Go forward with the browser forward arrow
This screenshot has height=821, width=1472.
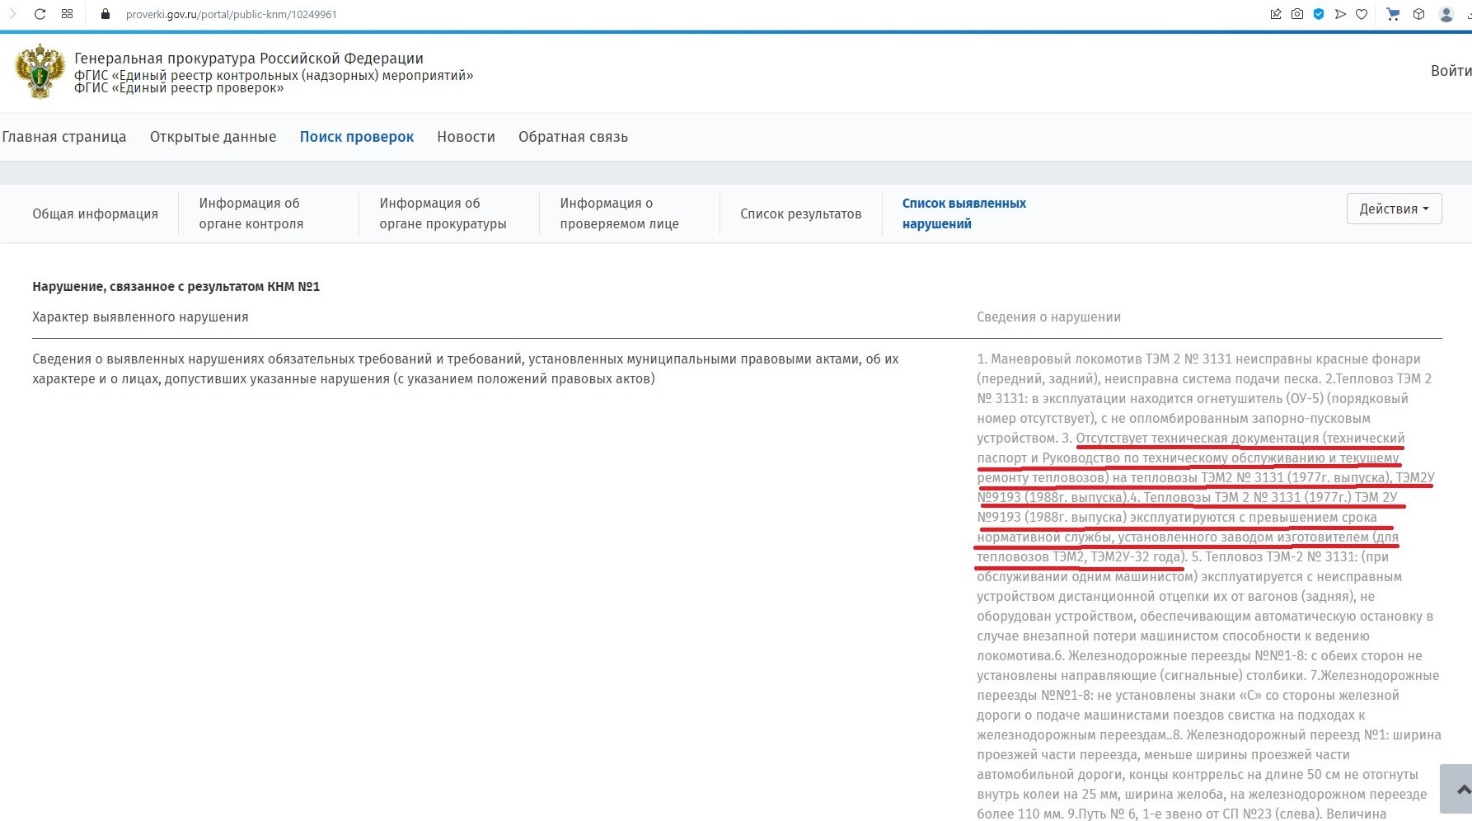(12, 14)
